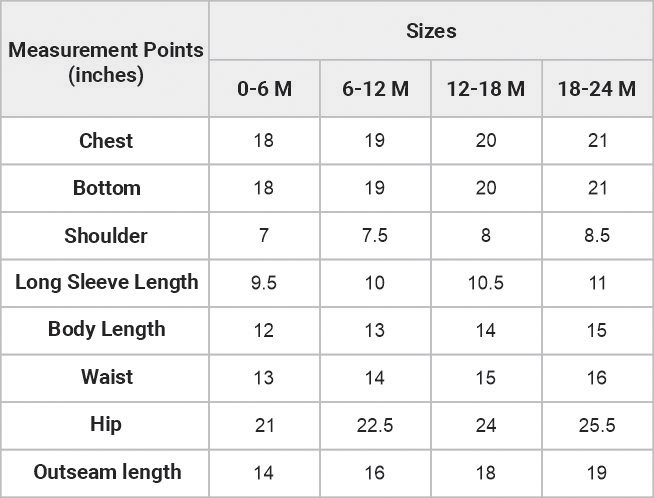The image size is (654, 498).
Task: Click the Hip row label
Action: [x=105, y=426]
